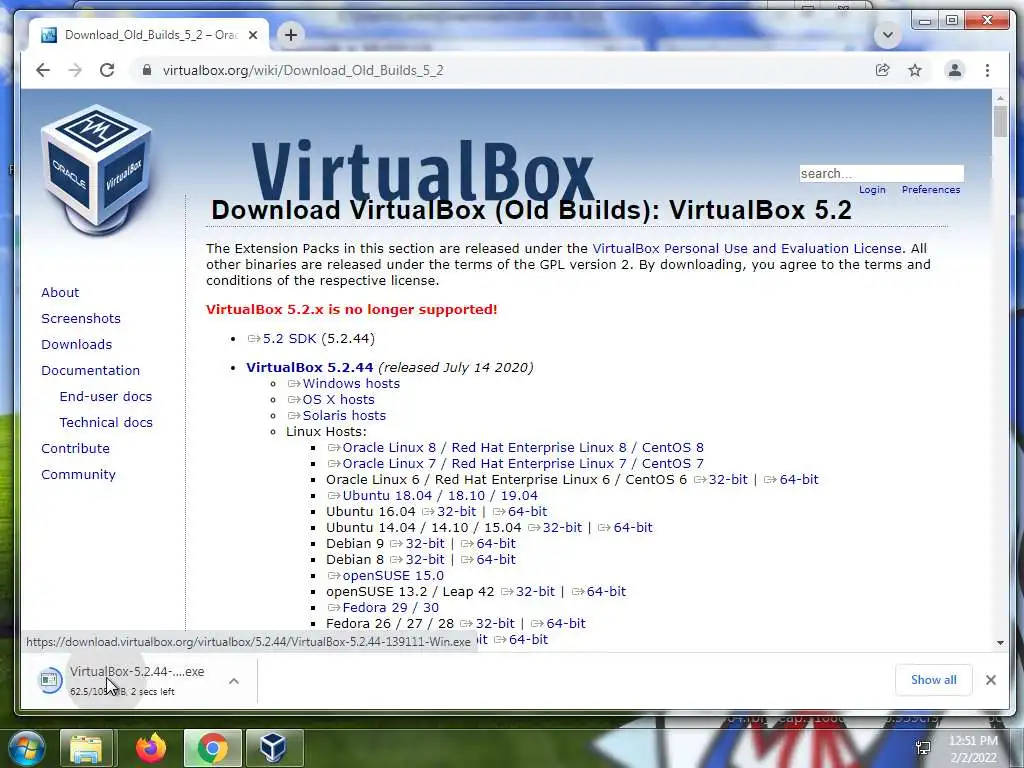
Task: Open a new tab with plus button
Action: click(x=291, y=35)
